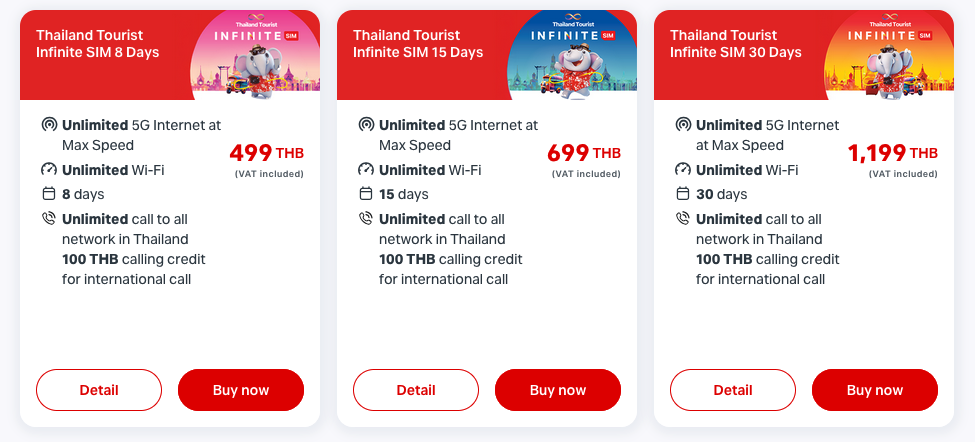The width and height of the screenshot is (975, 442).
Task: Purchase the Infinite SIM 30 Days plan
Action: click(874, 390)
